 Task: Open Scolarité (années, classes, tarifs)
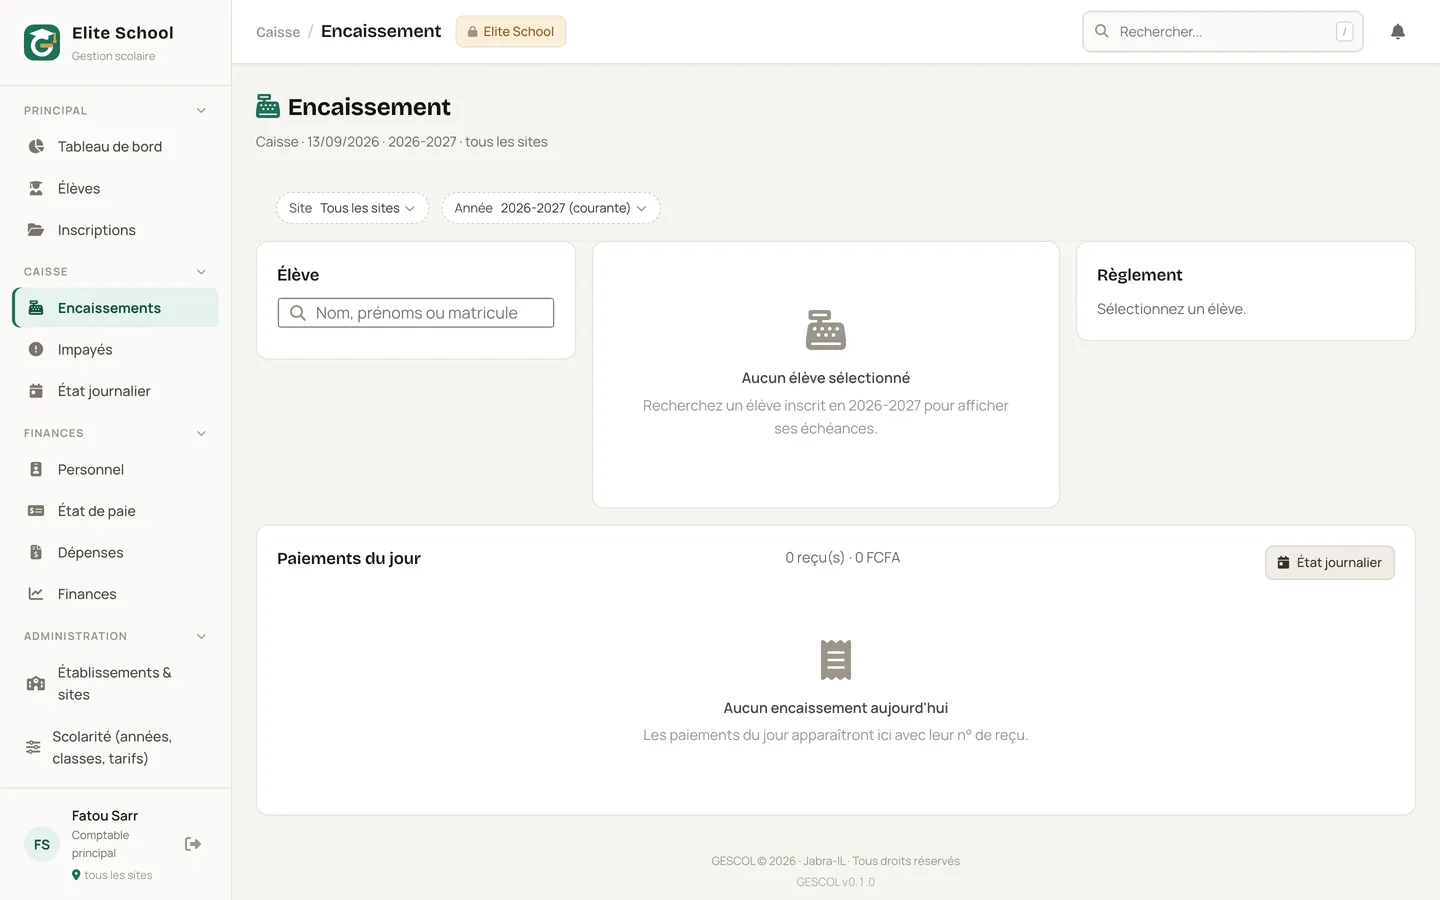point(116,747)
